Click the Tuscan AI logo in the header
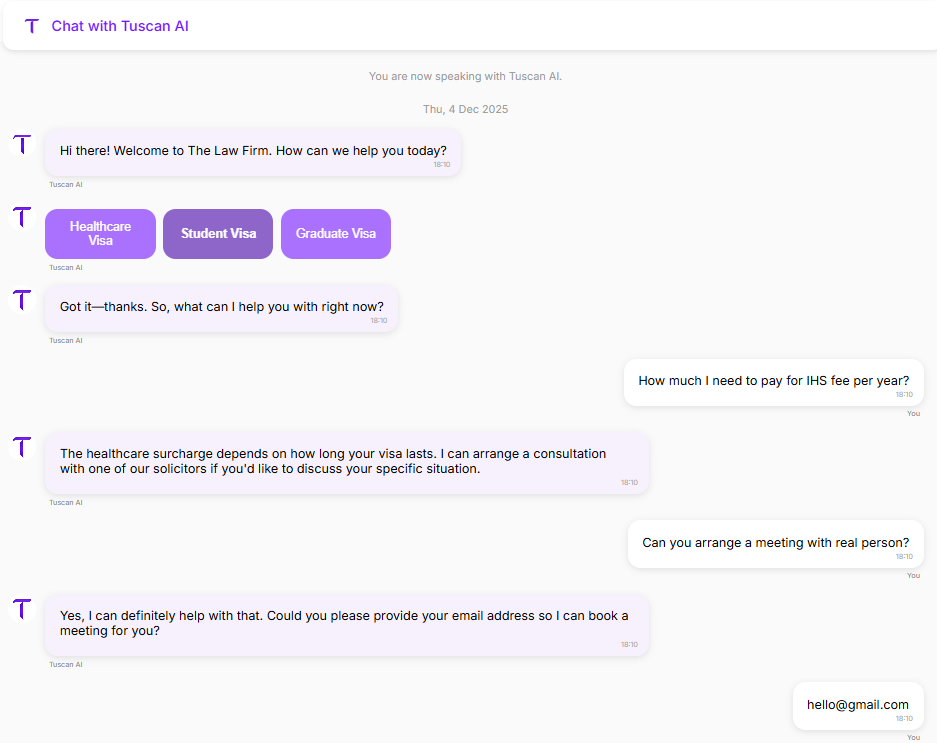937x743 pixels. [31, 26]
